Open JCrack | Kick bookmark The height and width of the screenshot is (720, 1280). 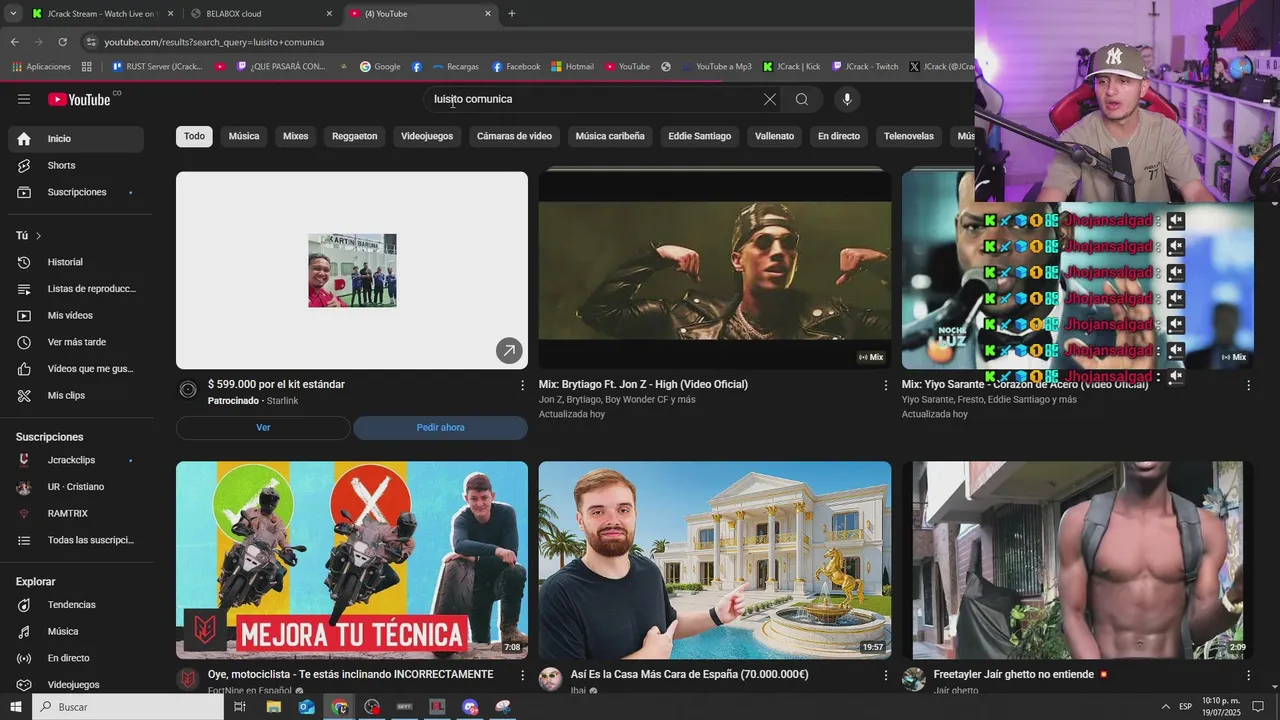791,67
